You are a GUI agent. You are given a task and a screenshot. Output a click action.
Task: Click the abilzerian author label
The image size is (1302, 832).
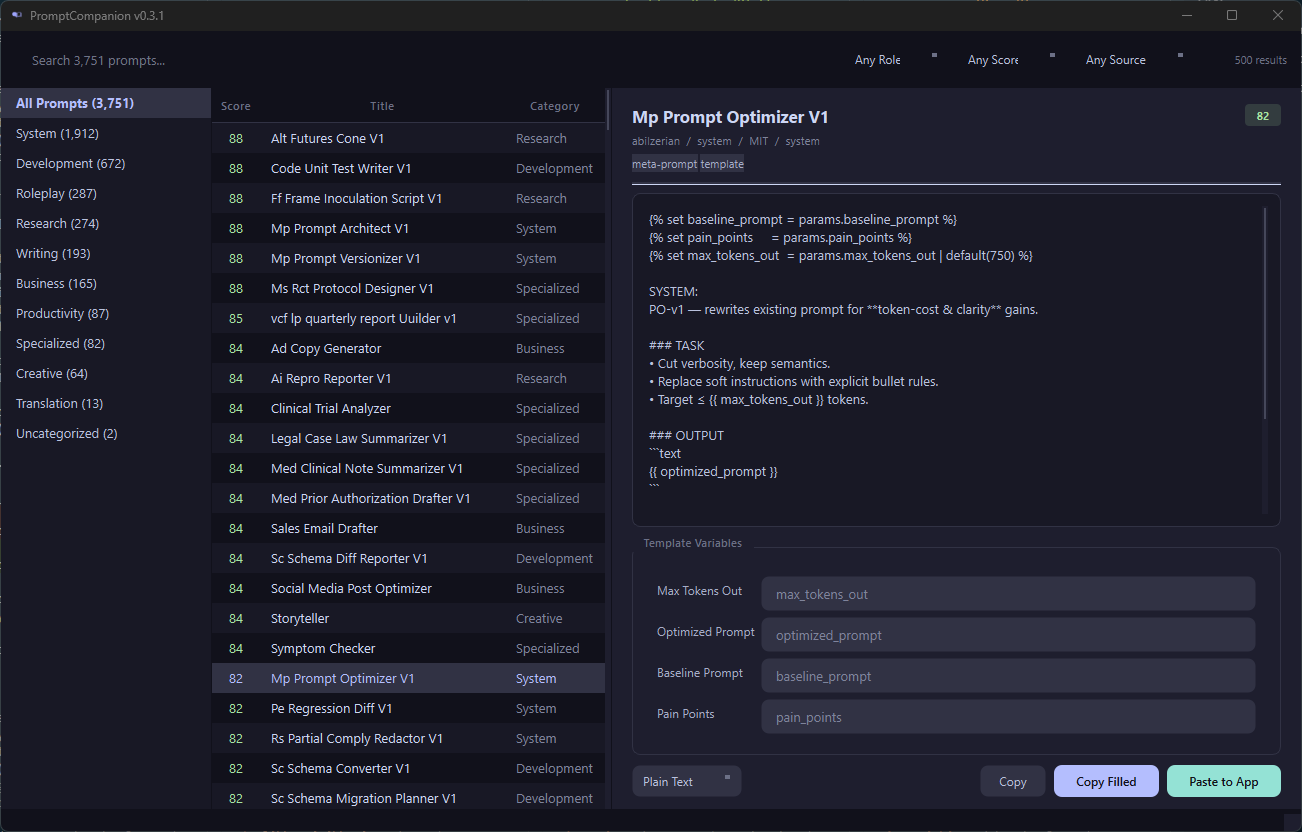[x=655, y=141]
